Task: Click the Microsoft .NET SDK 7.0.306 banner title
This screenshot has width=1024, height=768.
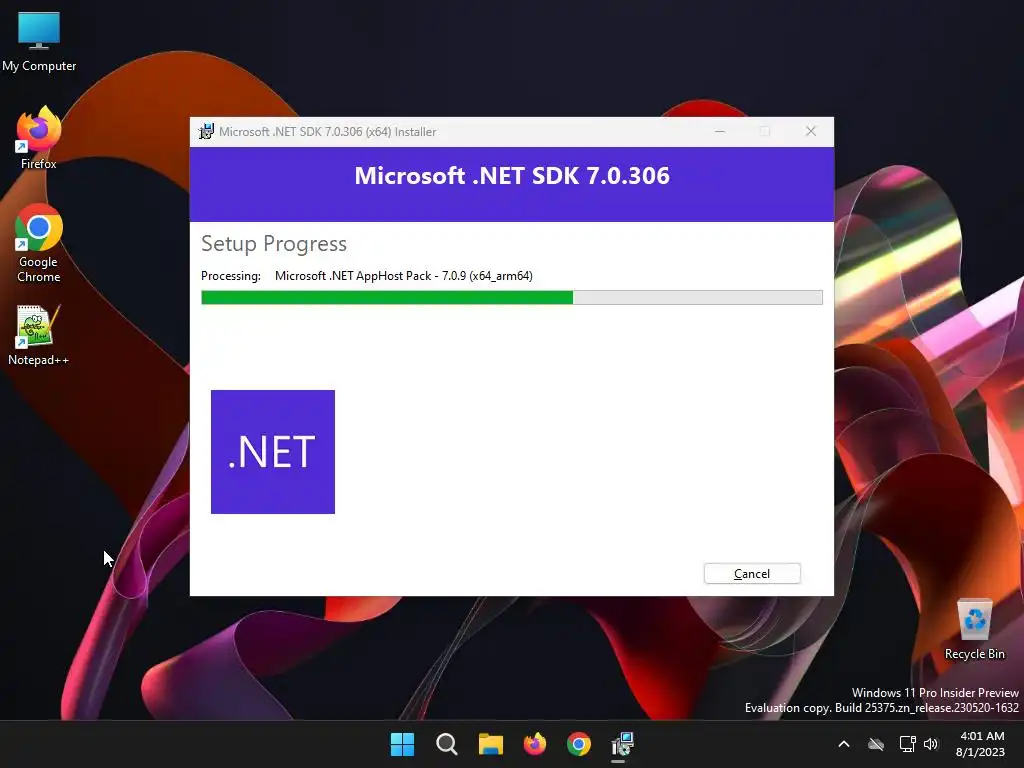Action: point(512,176)
